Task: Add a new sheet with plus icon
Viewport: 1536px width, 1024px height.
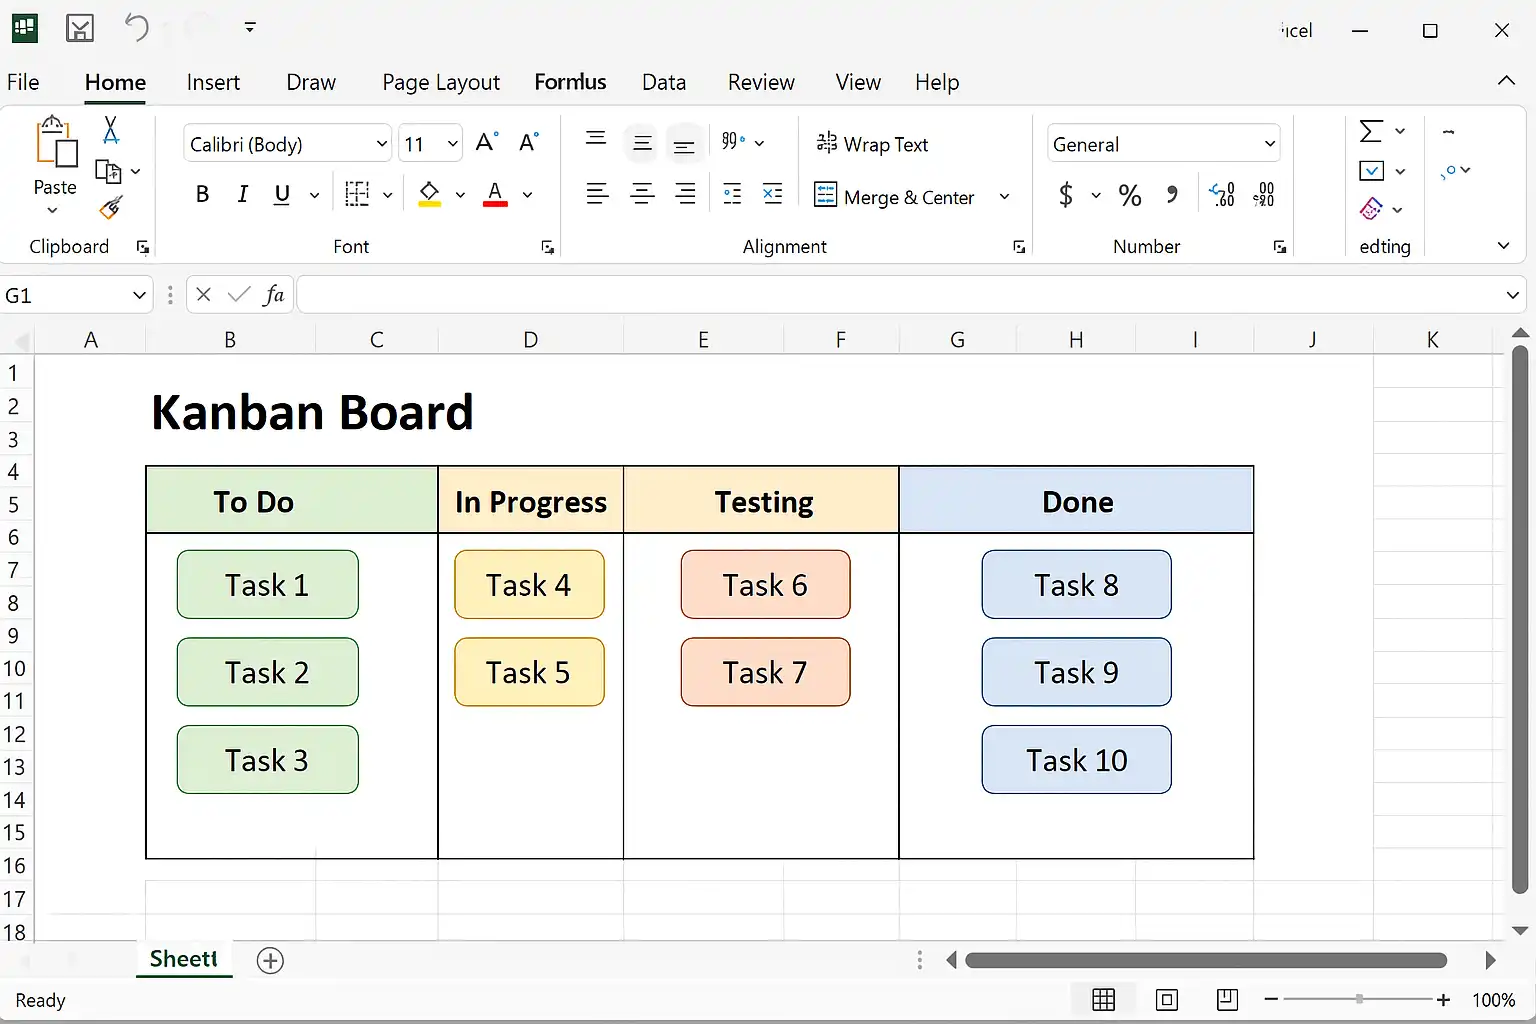Action: (270, 960)
